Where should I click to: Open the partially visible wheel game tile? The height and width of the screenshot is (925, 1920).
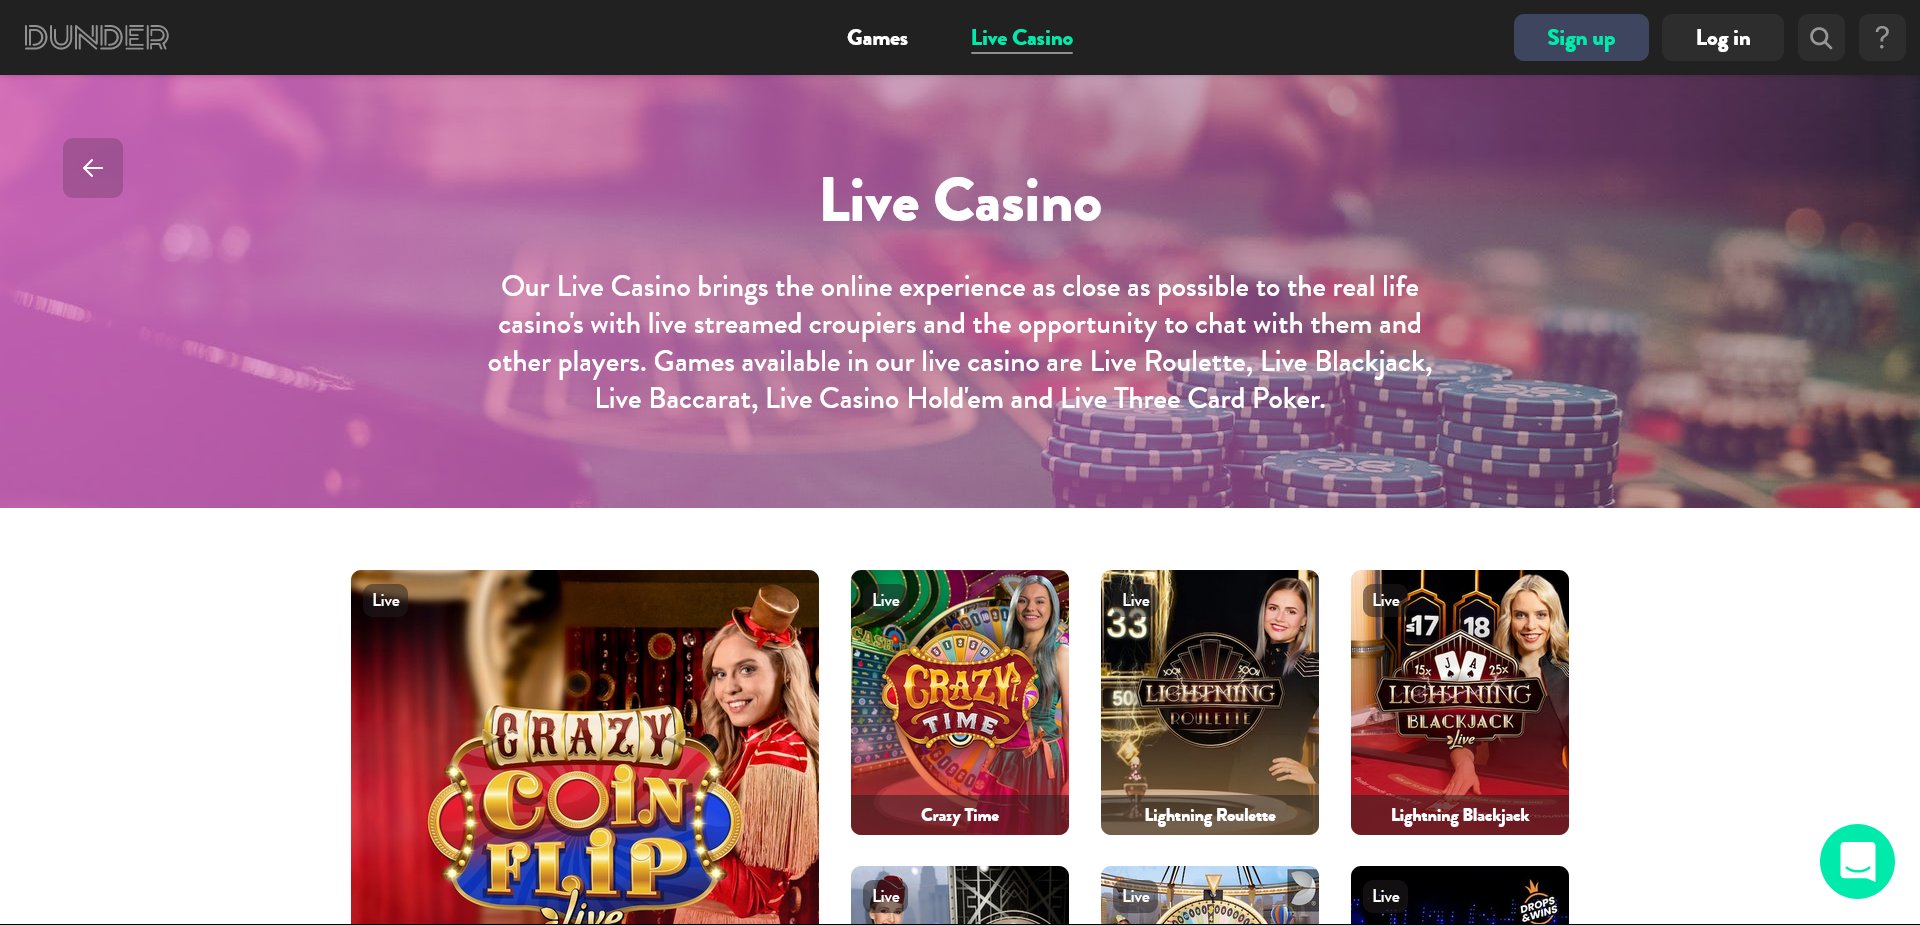point(1210,895)
